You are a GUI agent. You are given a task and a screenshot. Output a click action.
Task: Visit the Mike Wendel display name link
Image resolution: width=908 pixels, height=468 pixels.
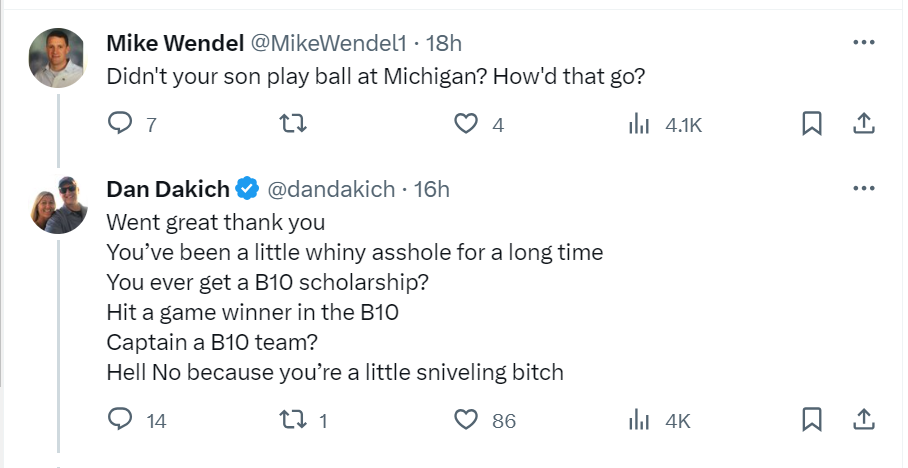pyautogui.click(x=175, y=43)
